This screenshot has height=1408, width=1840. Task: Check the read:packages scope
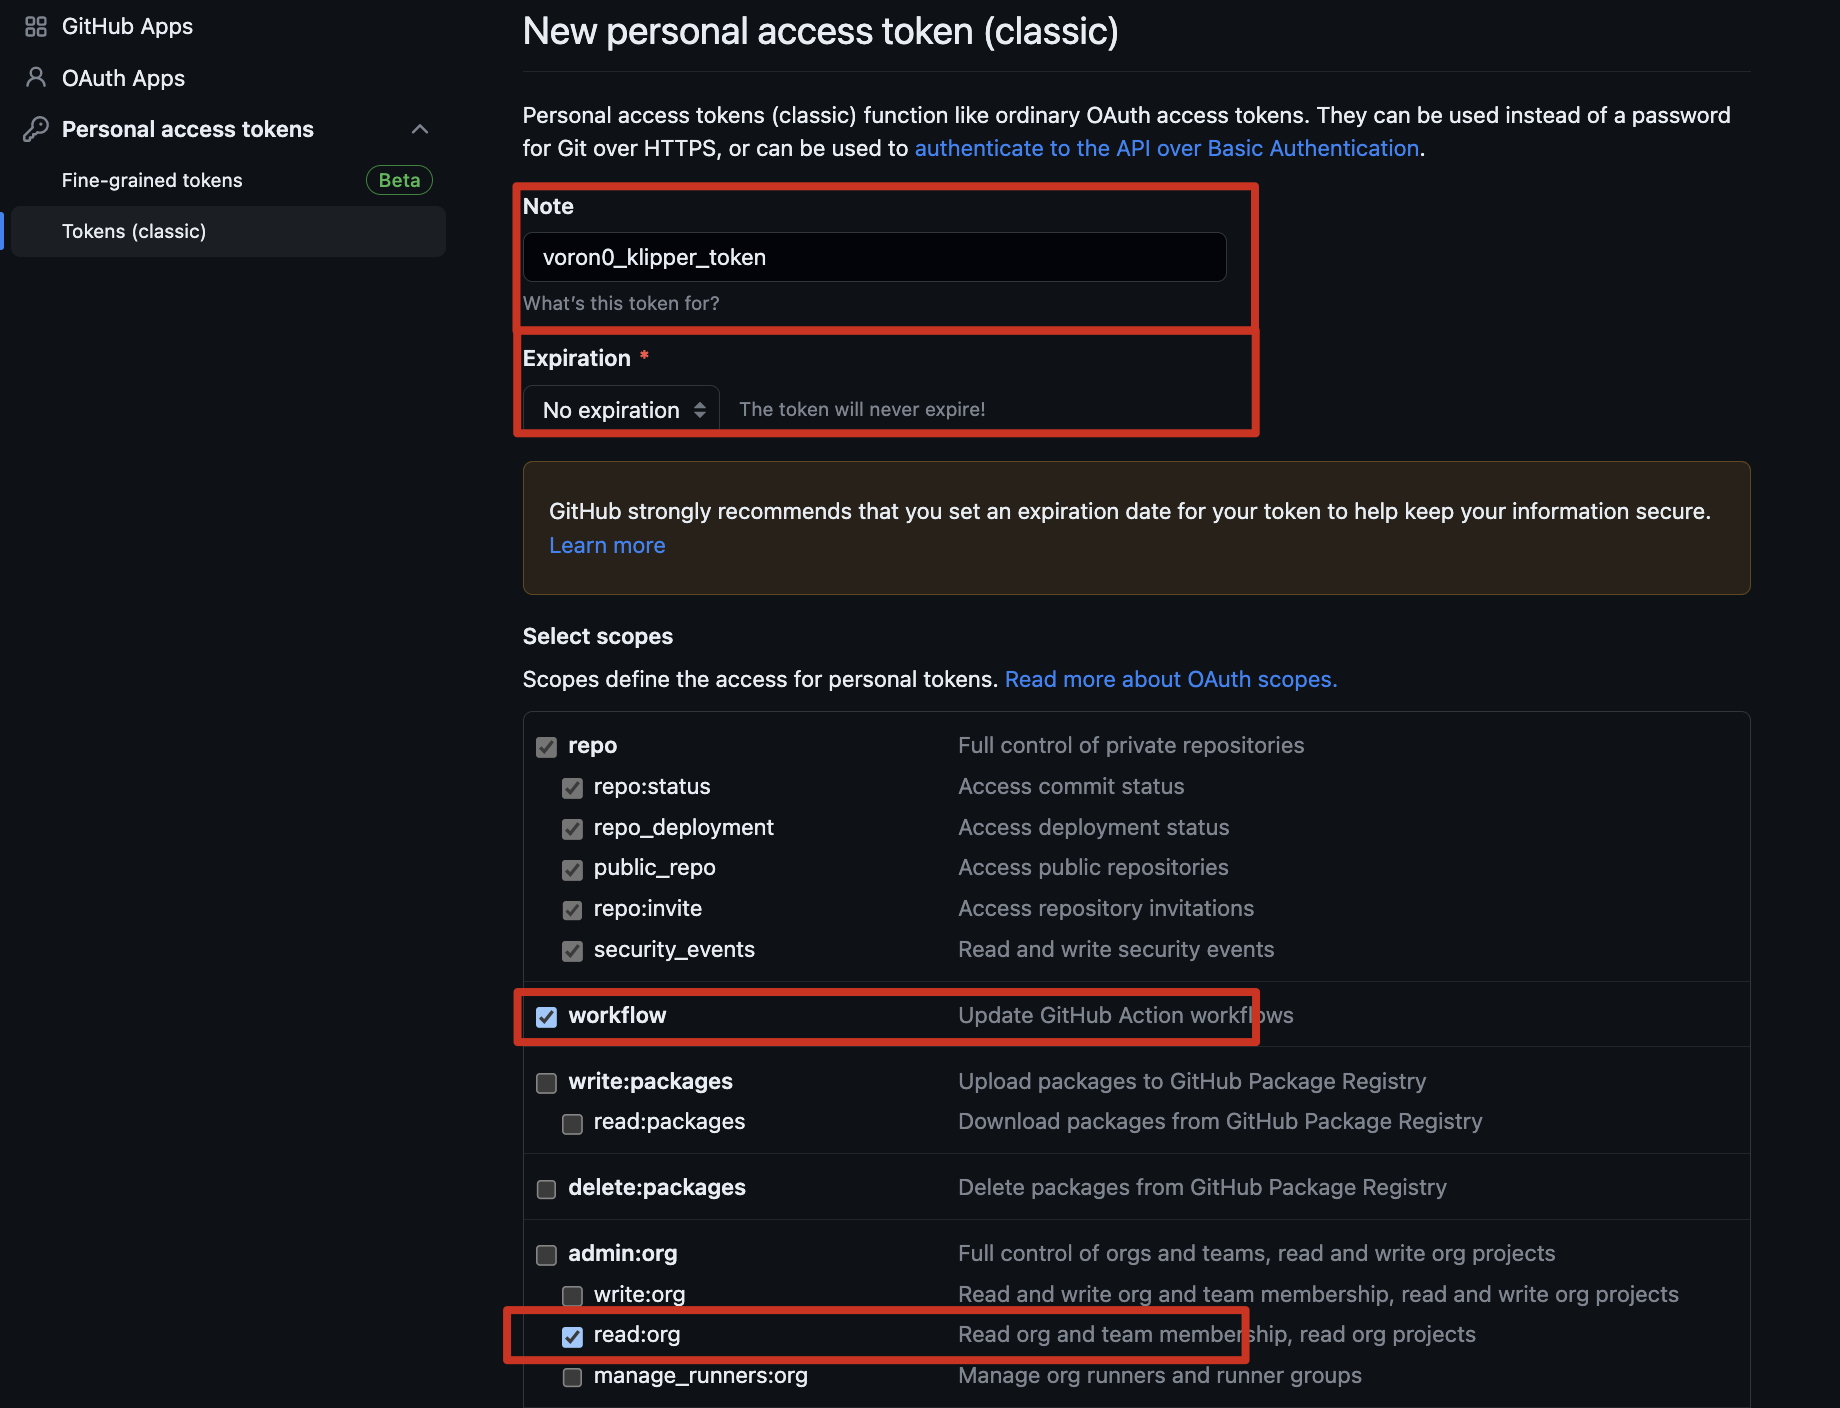click(x=572, y=1124)
